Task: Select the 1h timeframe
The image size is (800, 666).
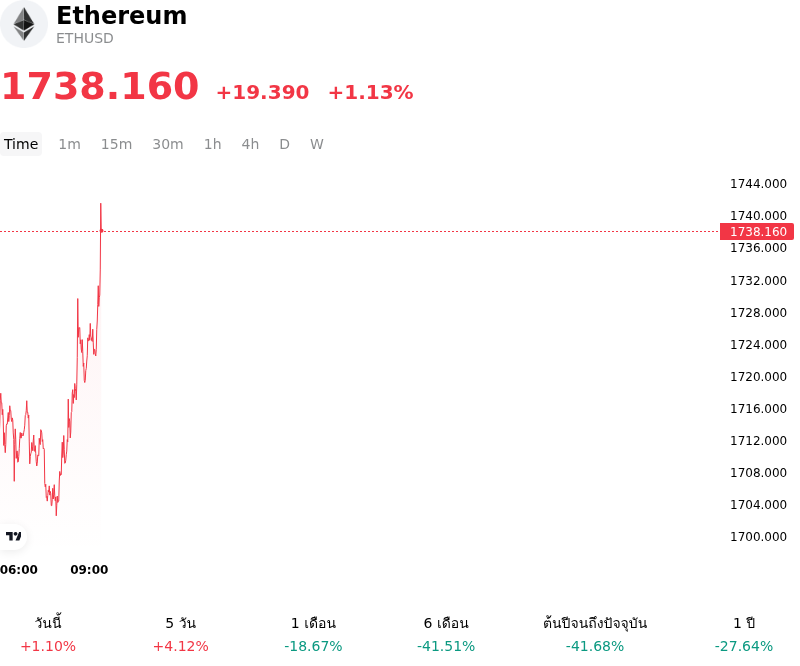Action: 213,144
